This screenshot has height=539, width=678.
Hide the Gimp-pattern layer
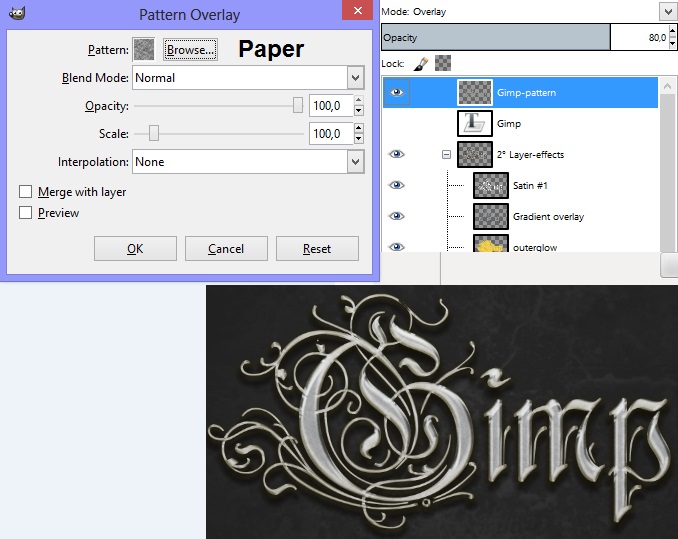(397, 92)
